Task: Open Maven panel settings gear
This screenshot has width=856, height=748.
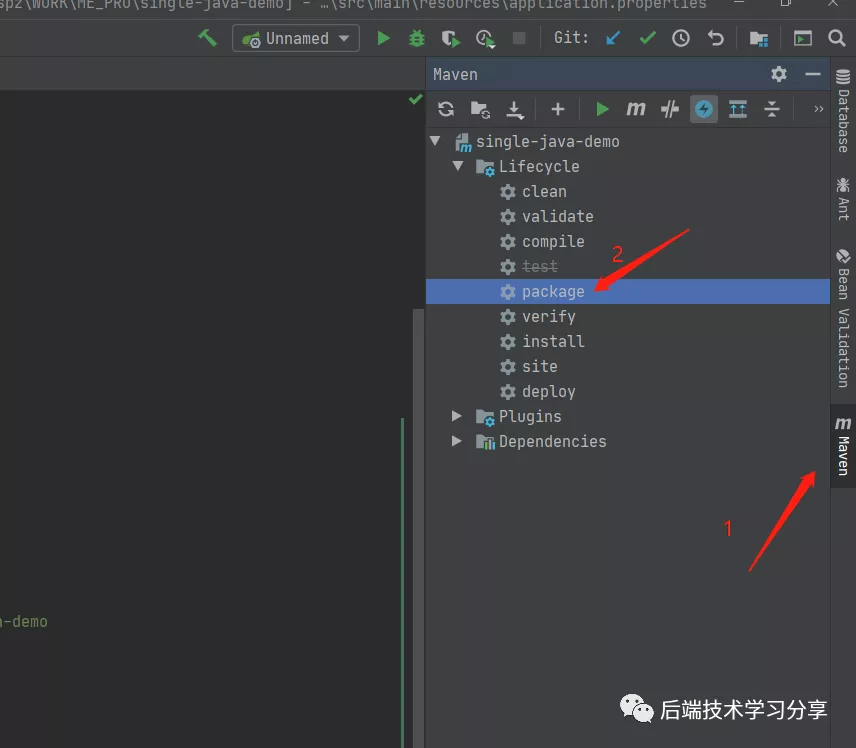Action: point(779,74)
